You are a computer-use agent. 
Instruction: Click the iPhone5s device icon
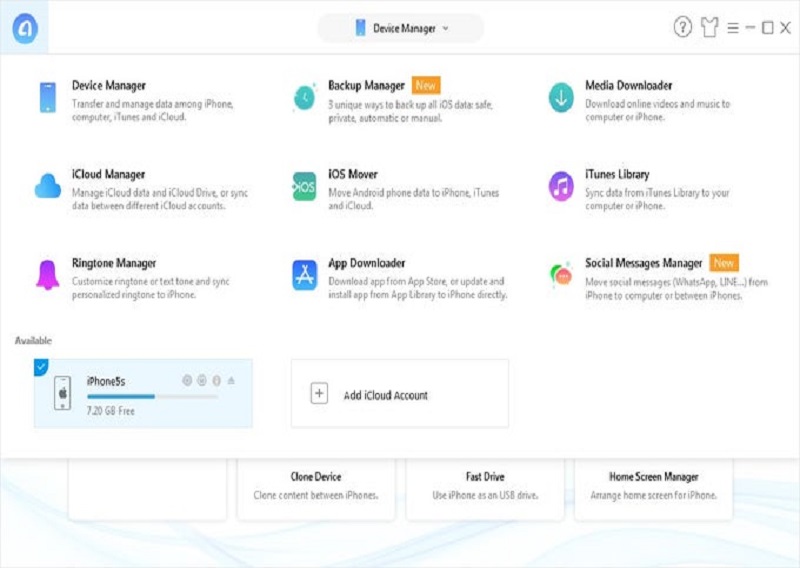[63, 393]
